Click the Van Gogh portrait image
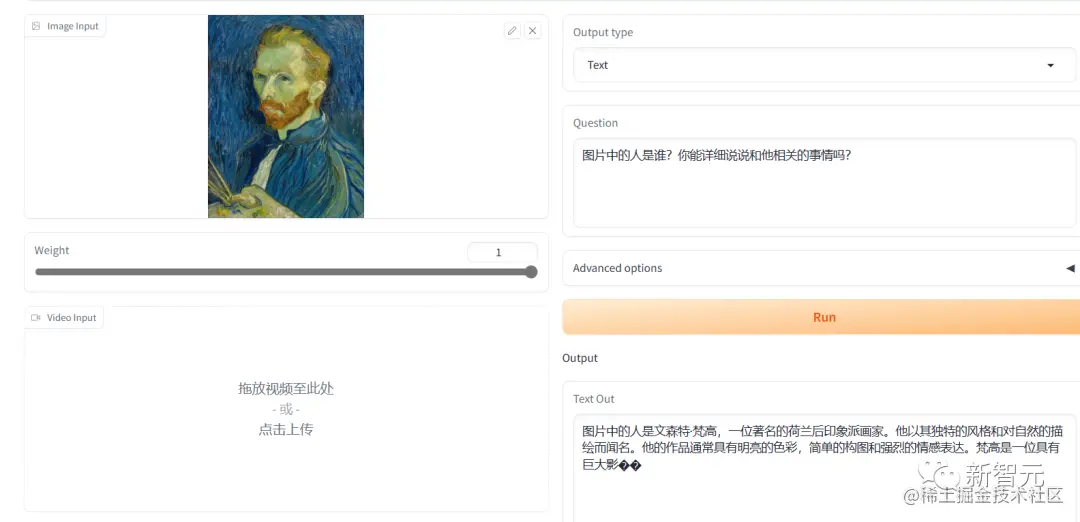Viewport: 1080px width, 522px height. click(x=286, y=116)
